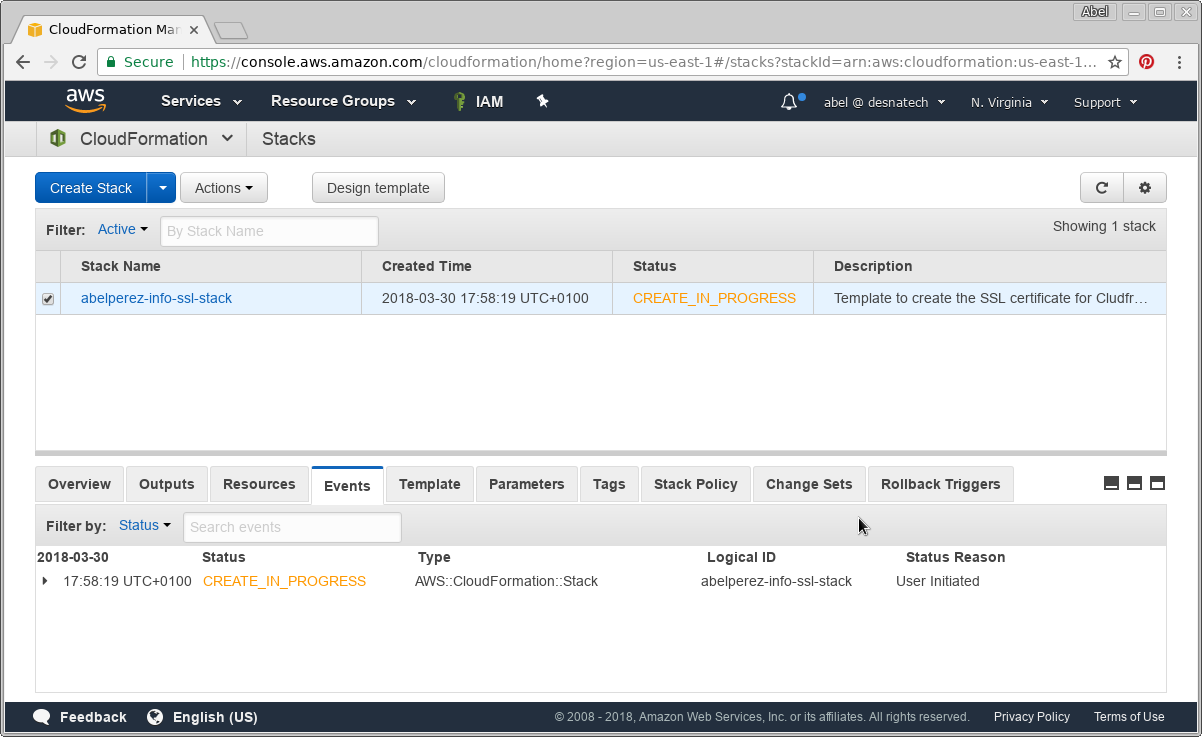Click the Feedback speech bubble icon
This screenshot has height=737, width=1202.
tap(42, 717)
